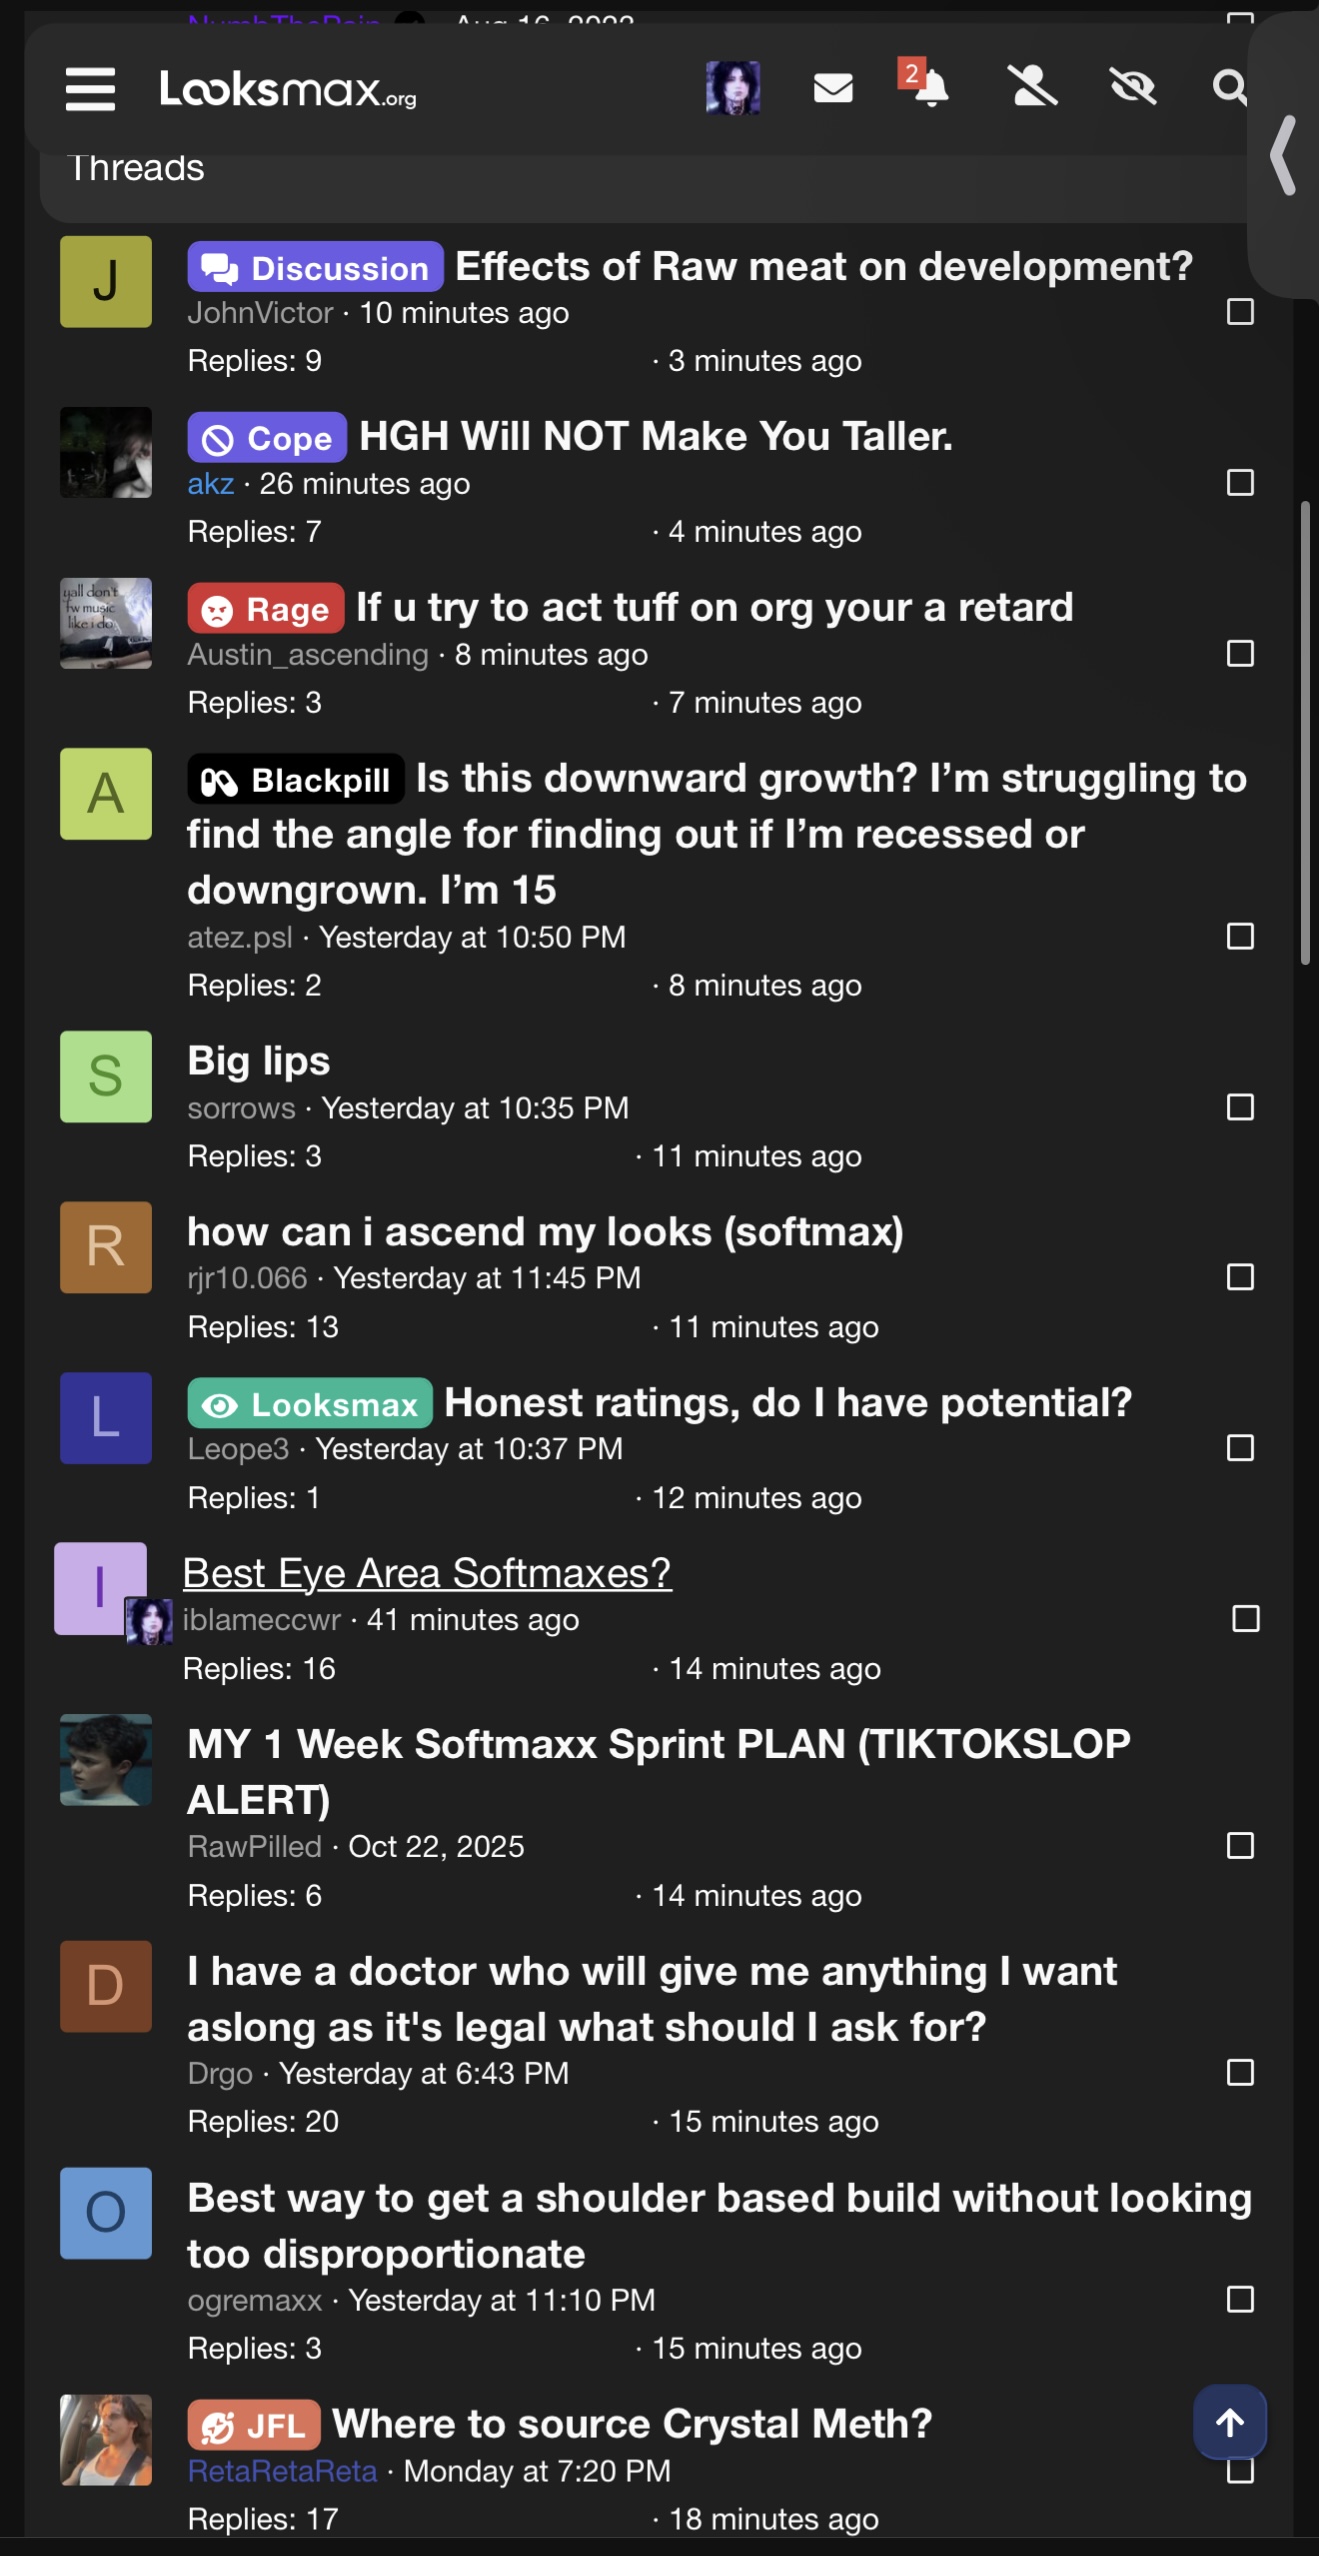Open the hamburger navigation menu
This screenshot has height=2556, width=1319.
click(x=91, y=89)
